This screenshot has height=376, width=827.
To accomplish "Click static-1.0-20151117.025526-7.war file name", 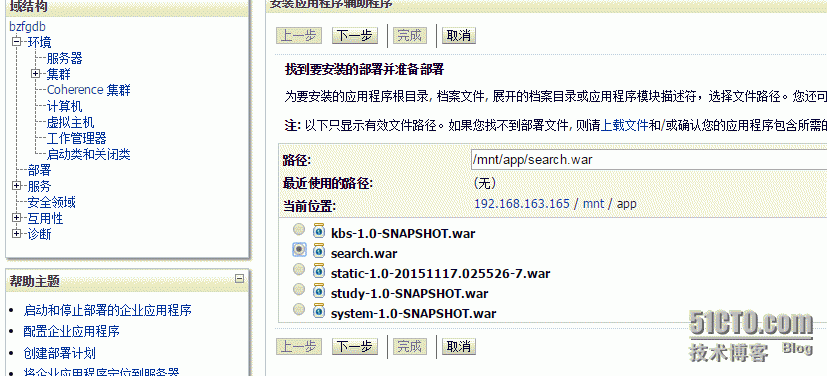I will 440,274.
